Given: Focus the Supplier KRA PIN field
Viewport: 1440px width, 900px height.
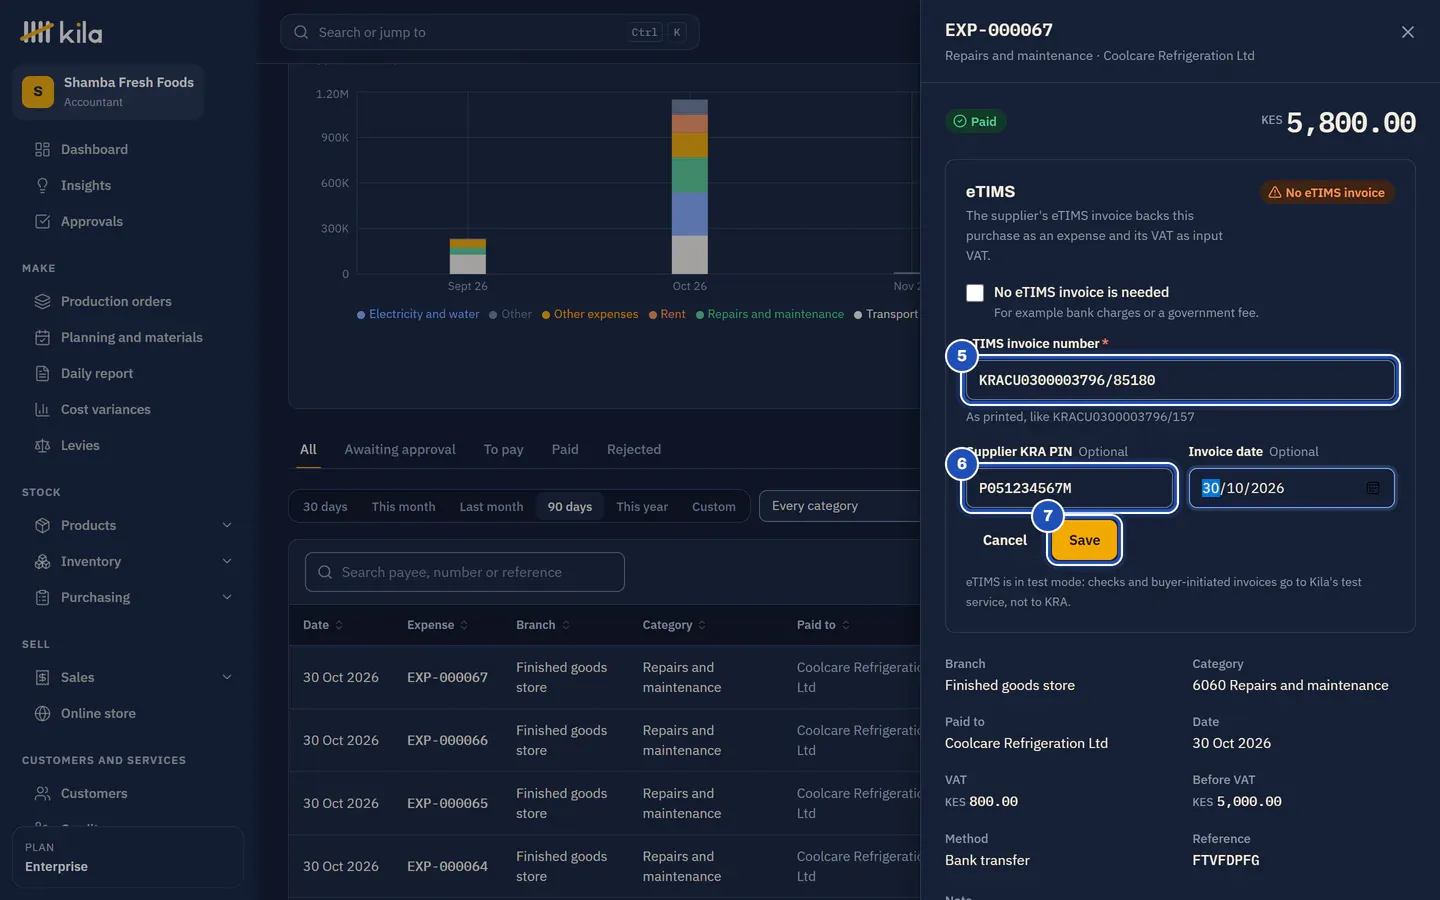Looking at the screenshot, I should click(x=1069, y=488).
